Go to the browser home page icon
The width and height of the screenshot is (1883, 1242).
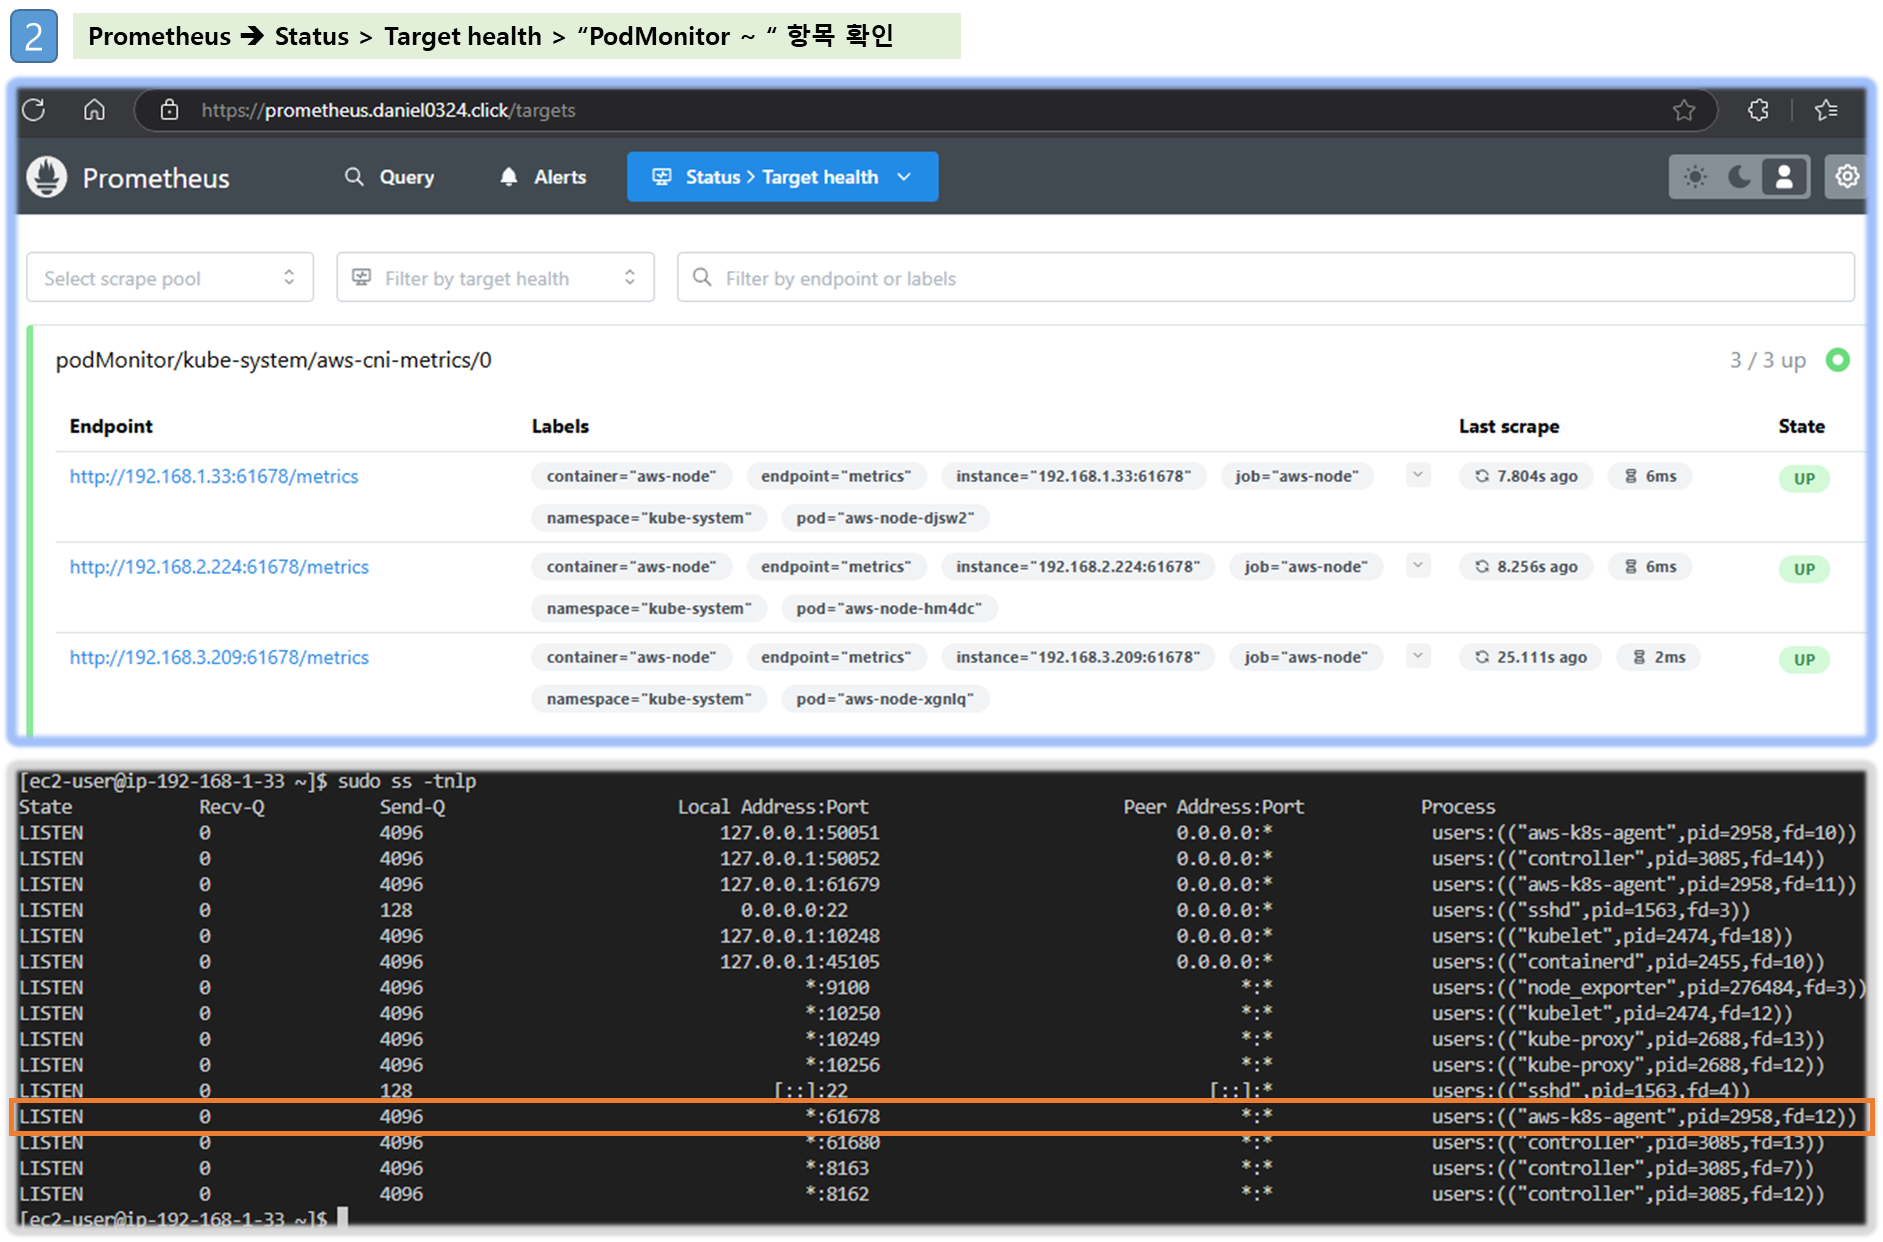tap(94, 110)
